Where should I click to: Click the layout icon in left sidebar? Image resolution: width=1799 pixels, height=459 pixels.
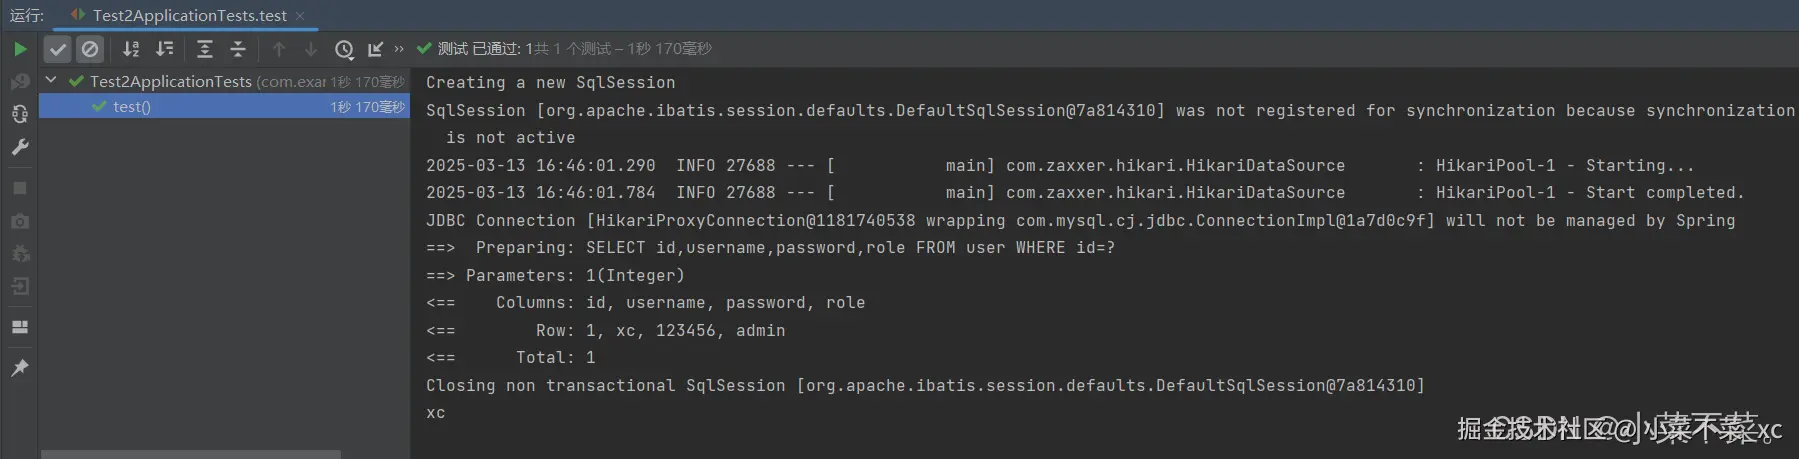20,327
